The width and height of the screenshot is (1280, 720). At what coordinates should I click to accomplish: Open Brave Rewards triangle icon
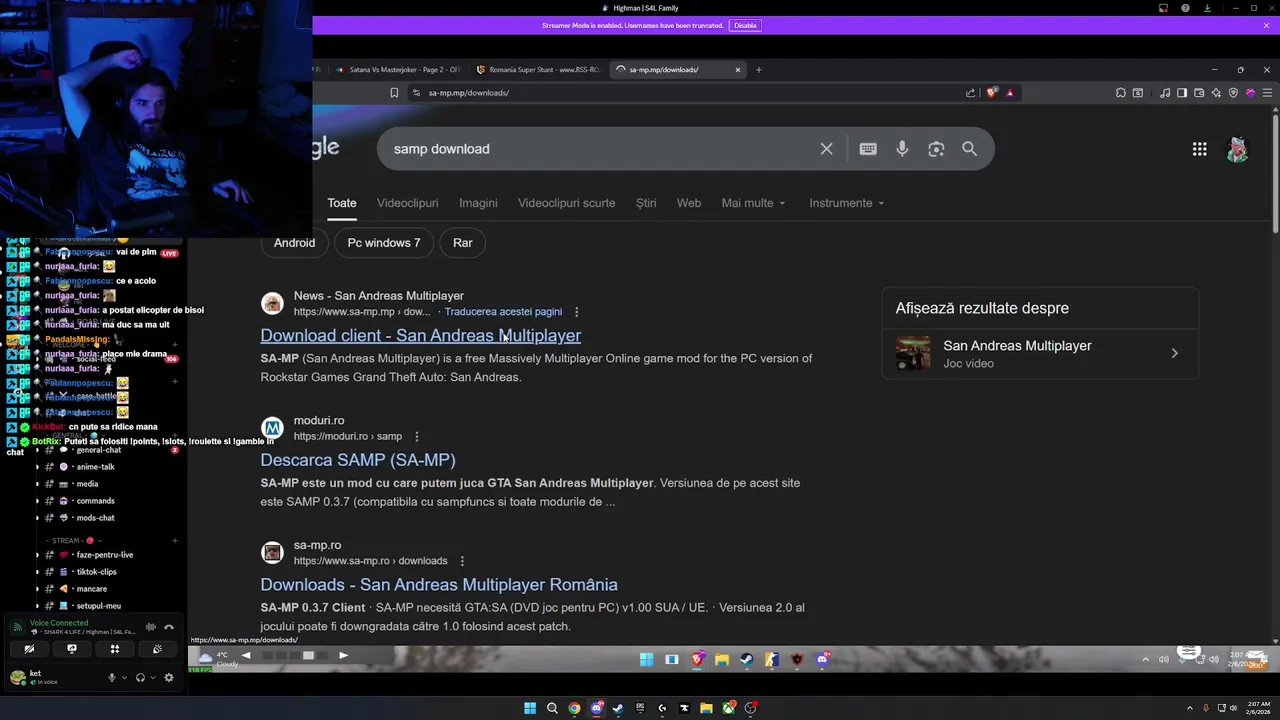tap(1010, 93)
